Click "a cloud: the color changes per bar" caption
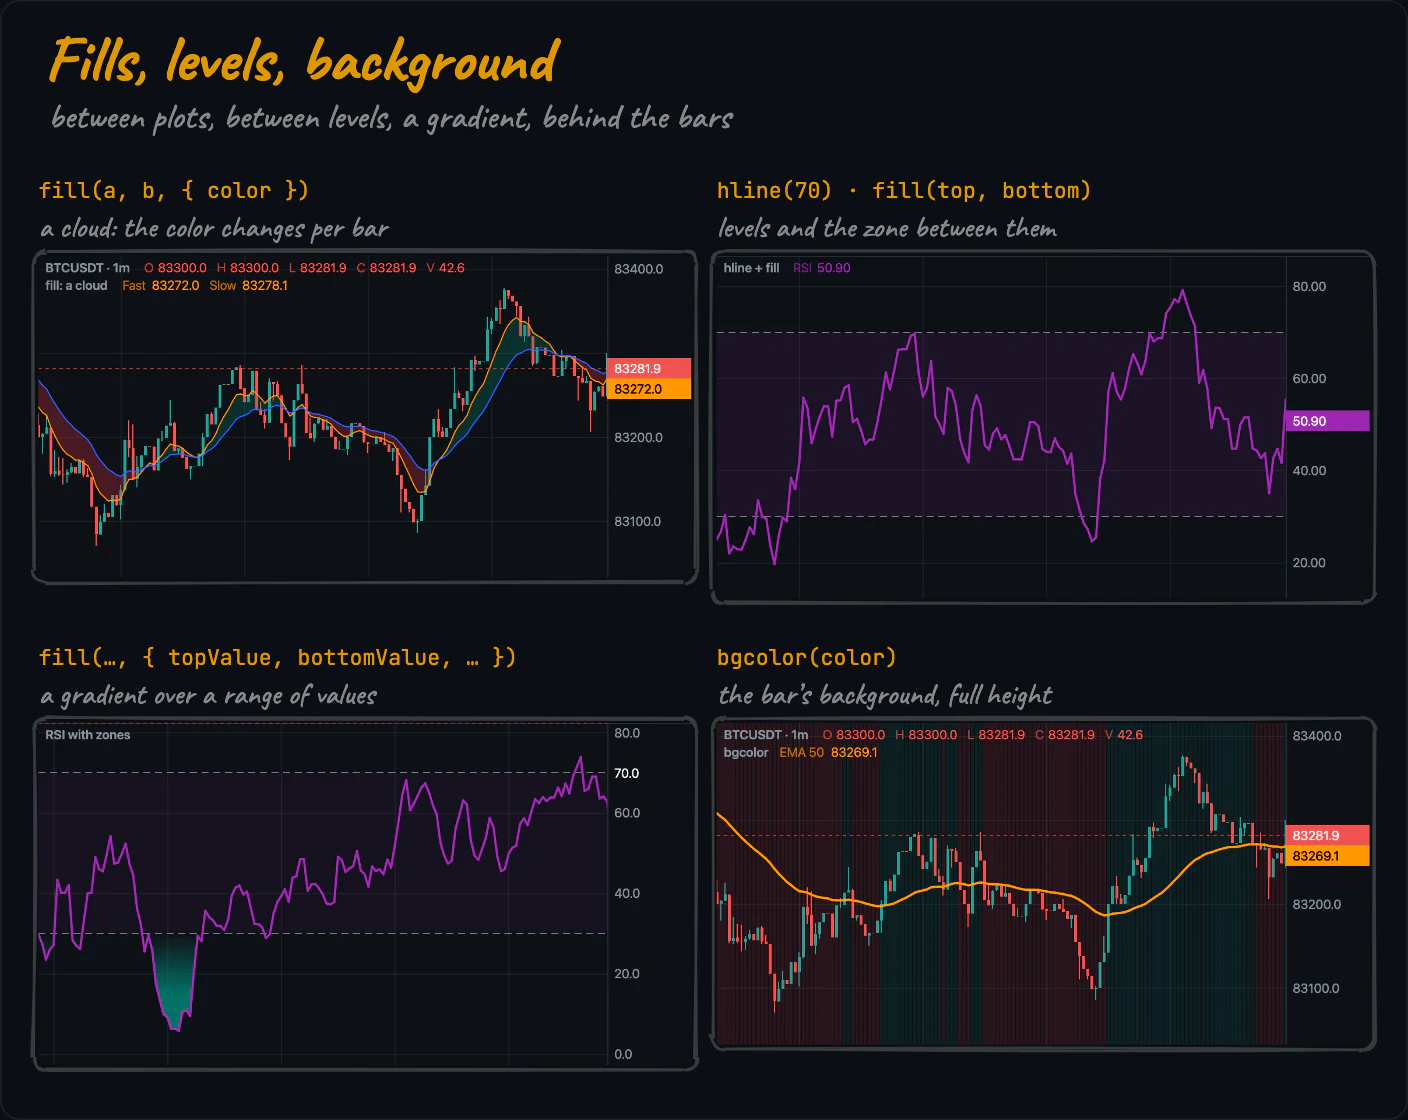 coord(214,229)
